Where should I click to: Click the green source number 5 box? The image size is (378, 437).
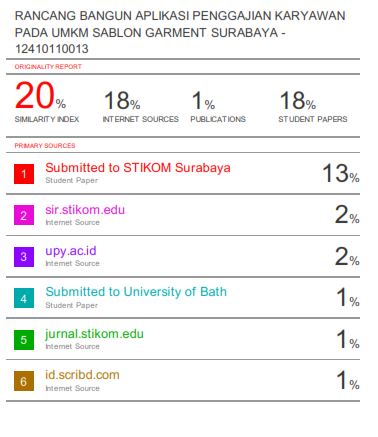click(24, 340)
